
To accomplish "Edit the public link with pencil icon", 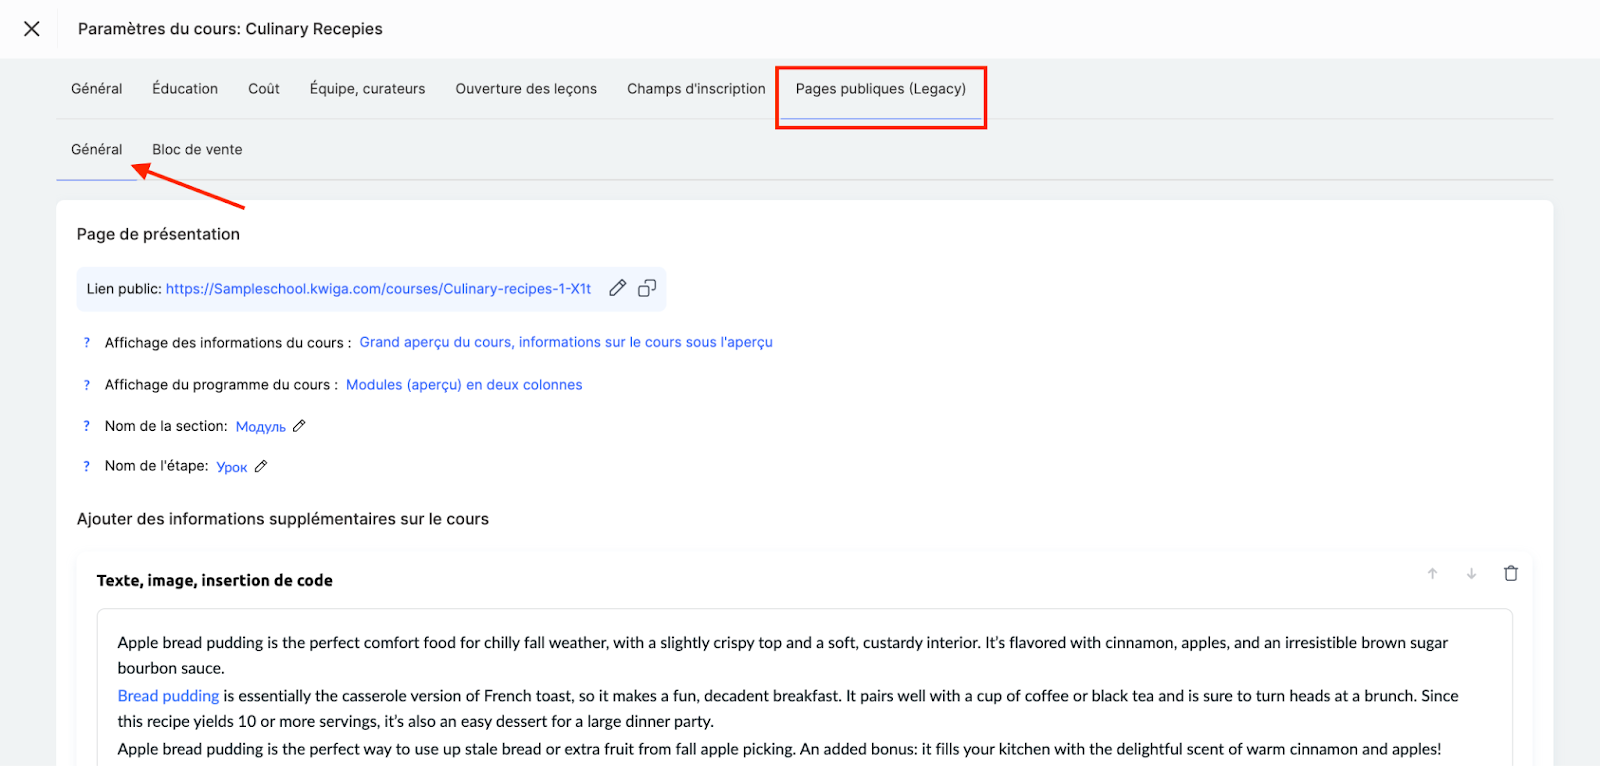I will pyautogui.click(x=618, y=288).
